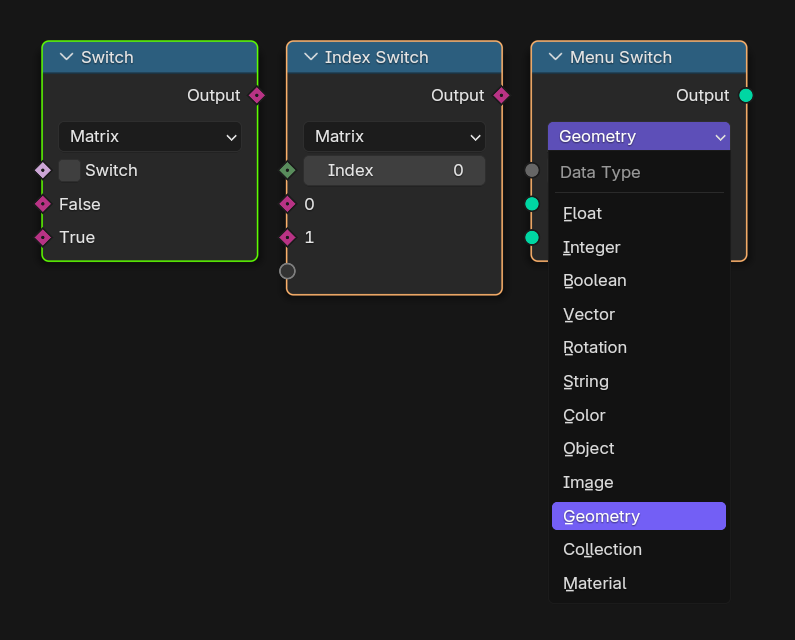Click the Switch node Output socket
The image size is (795, 640).
point(257,95)
